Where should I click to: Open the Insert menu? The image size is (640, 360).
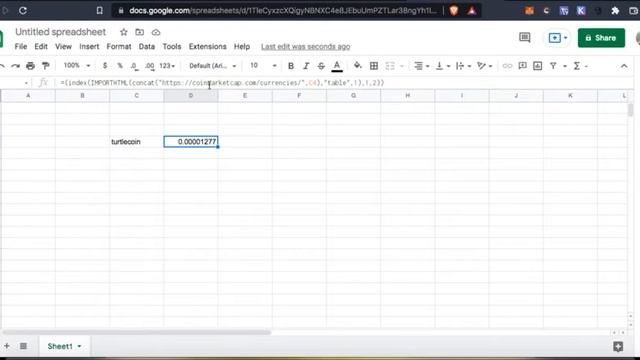89,47
